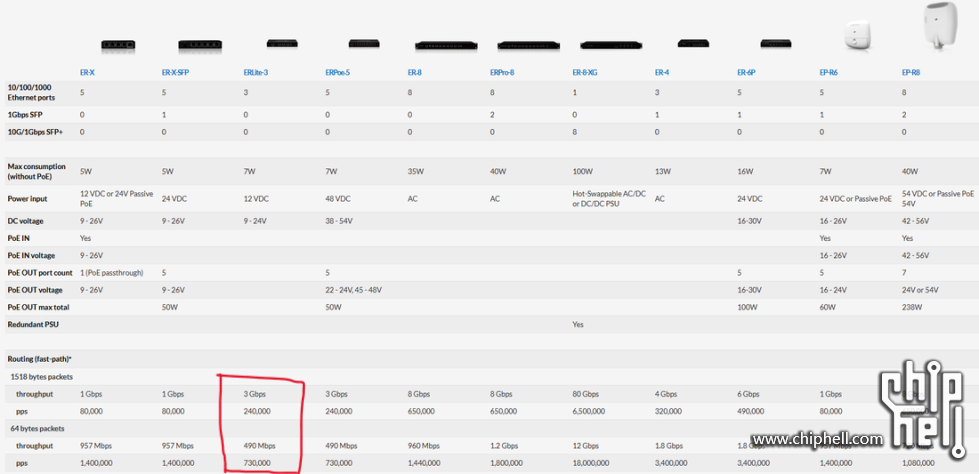Click the '490,000' pps value
979x474 pixels.
(751, 412)
